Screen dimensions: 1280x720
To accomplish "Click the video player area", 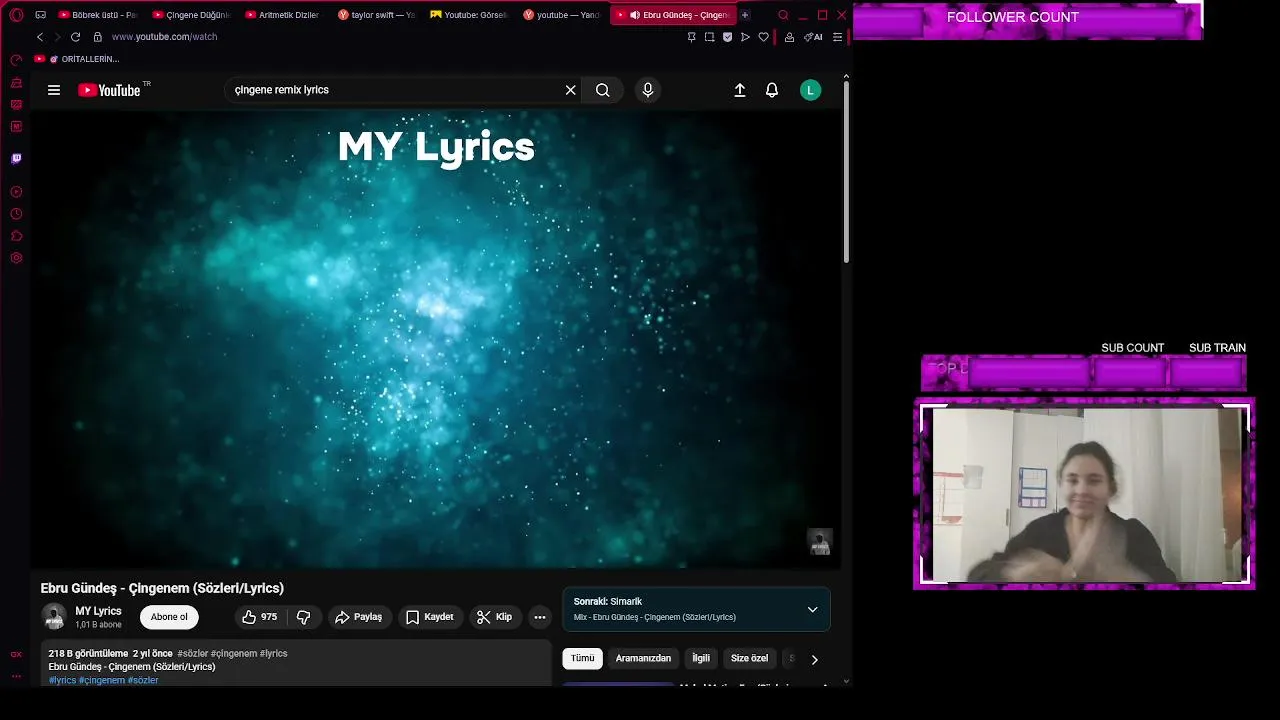I will coord(436,340).
